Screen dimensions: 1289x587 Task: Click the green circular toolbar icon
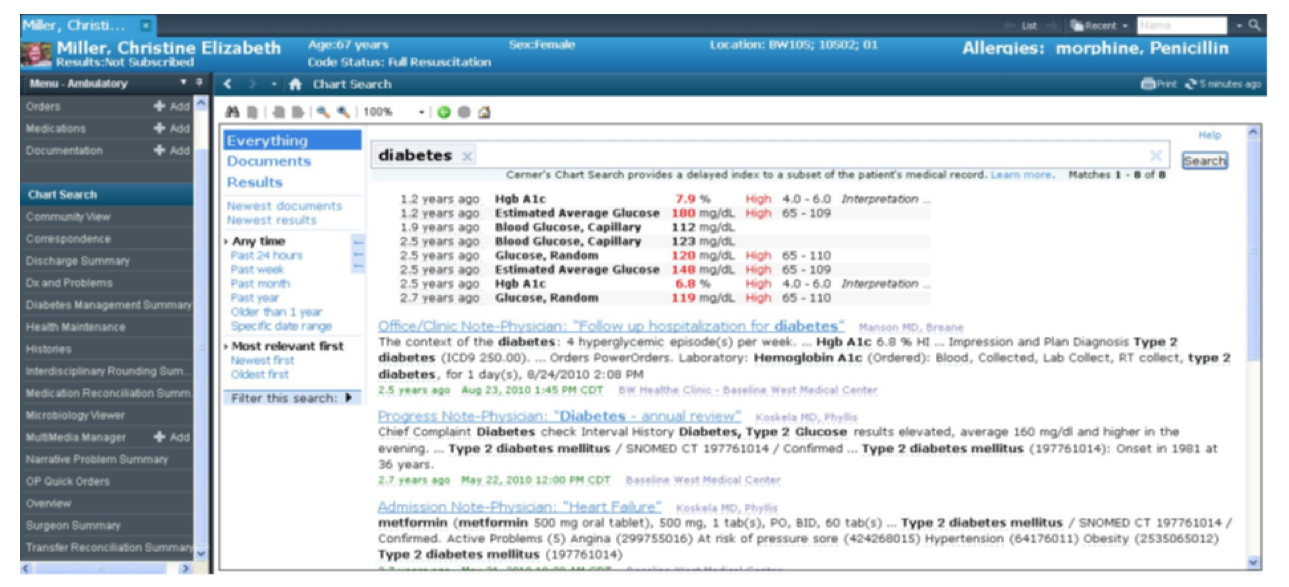(x=443, y=112)
